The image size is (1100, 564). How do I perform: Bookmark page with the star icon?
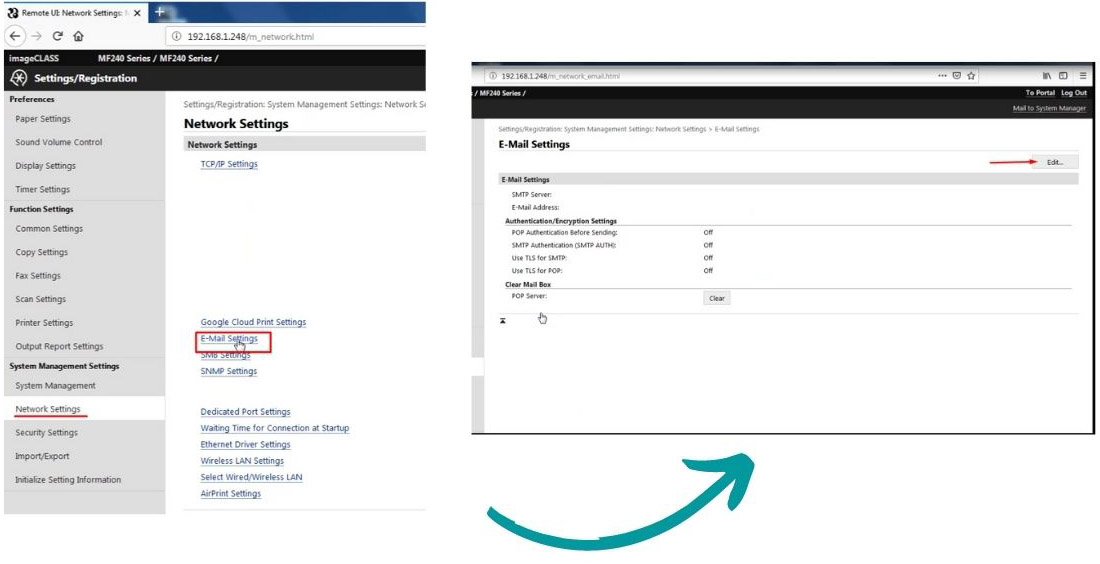(x=971, y=76)
